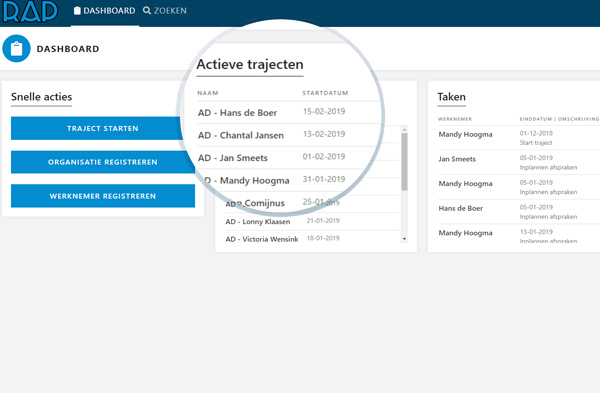Click the Startdatum column header
Image resolution: width=600 pixels, height=393 pixels.
click(x=325, y=93)
